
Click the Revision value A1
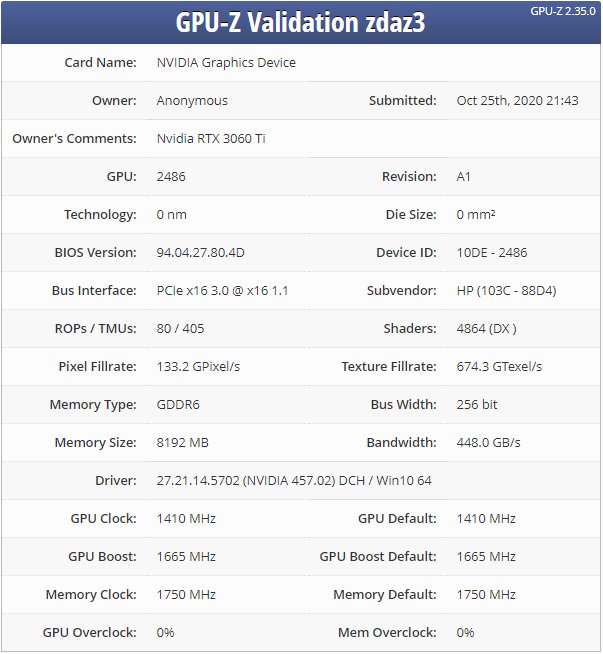(464, 177)
